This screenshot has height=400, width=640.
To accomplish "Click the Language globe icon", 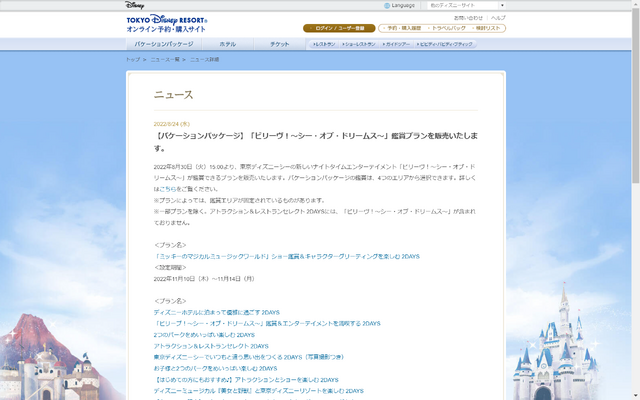I will 387,6.
